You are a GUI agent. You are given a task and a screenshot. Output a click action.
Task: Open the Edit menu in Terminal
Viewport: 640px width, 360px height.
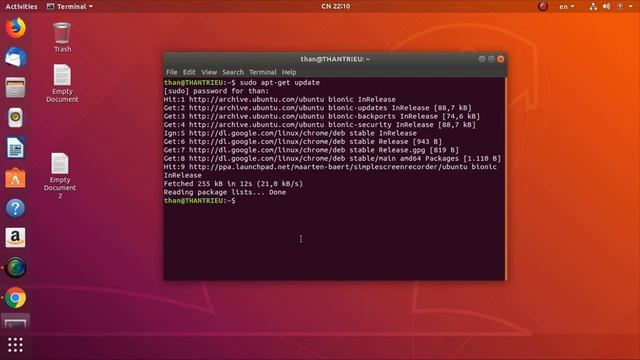coord(189,72)
